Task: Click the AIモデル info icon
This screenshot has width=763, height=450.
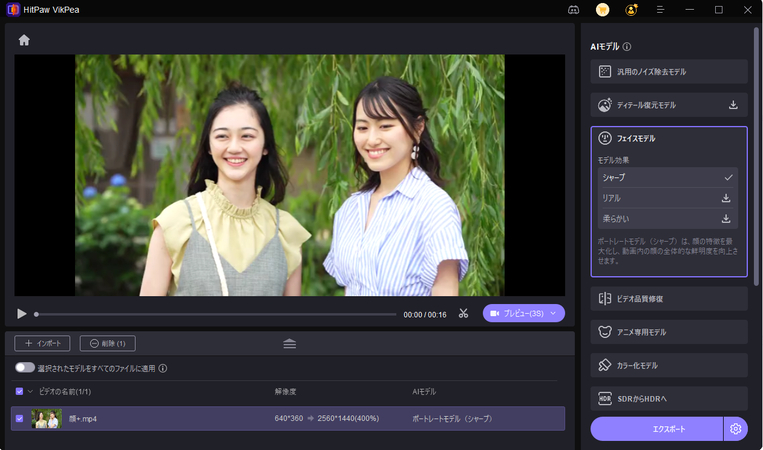Action: pyautogui.click(x=627, y=47)
